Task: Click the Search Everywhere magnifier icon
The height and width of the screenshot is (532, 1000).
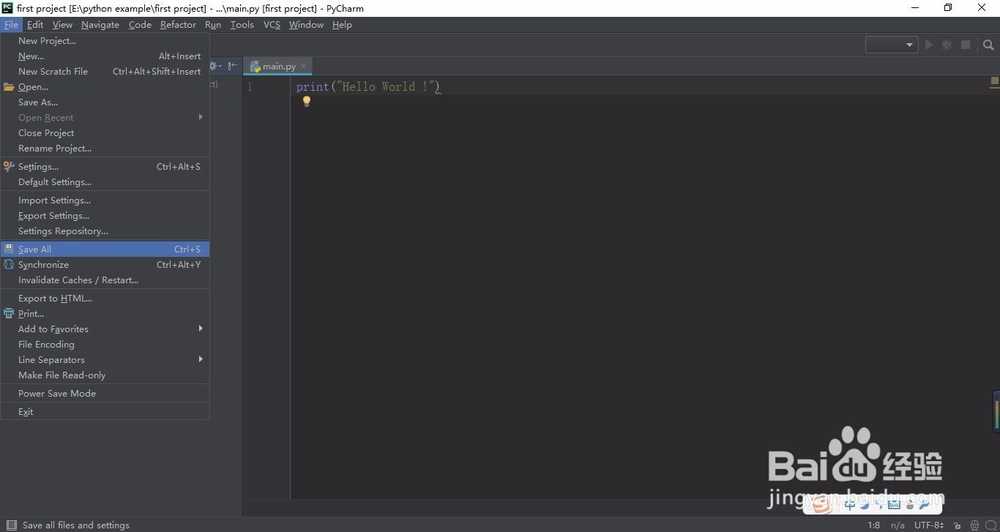Action: (x=988, y=45)
